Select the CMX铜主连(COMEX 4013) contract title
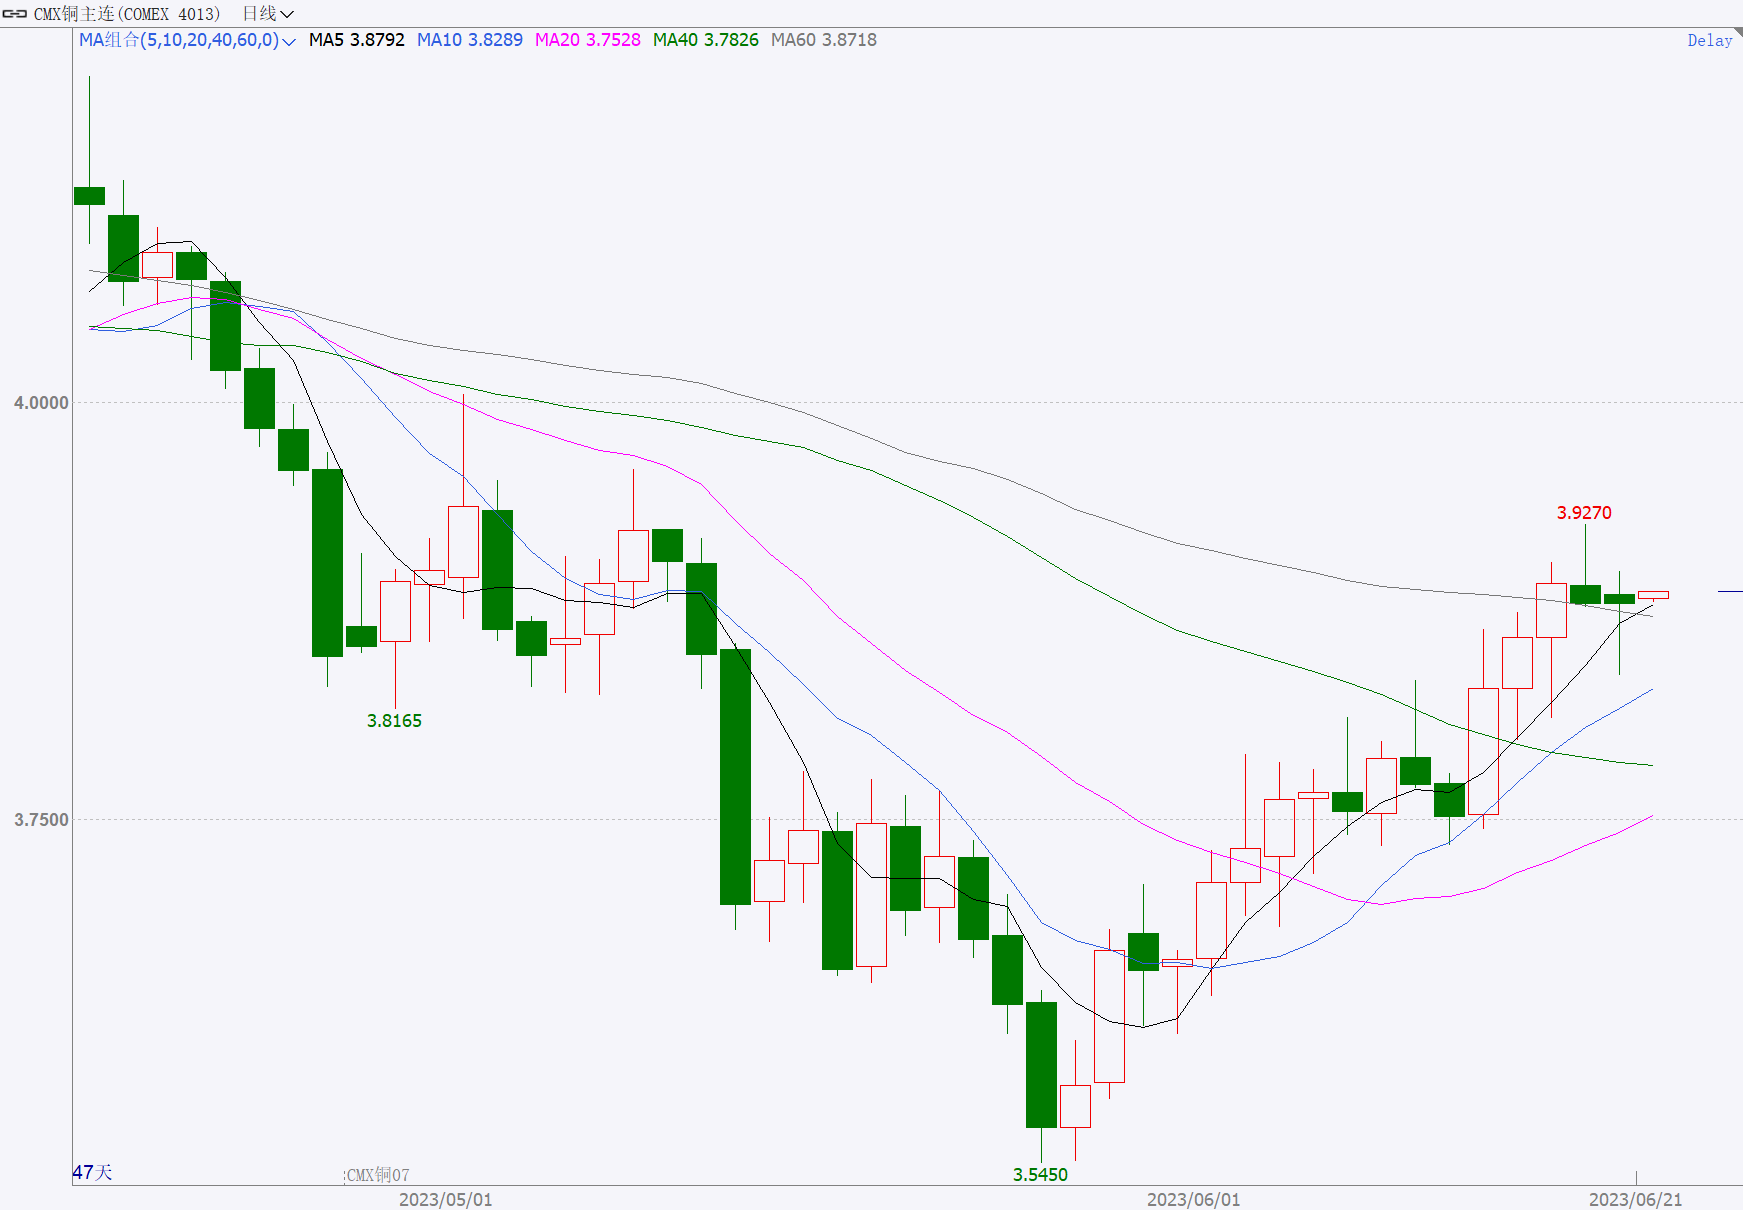The width and height of the screenshot is (1743, 1210). pos(127,14)
